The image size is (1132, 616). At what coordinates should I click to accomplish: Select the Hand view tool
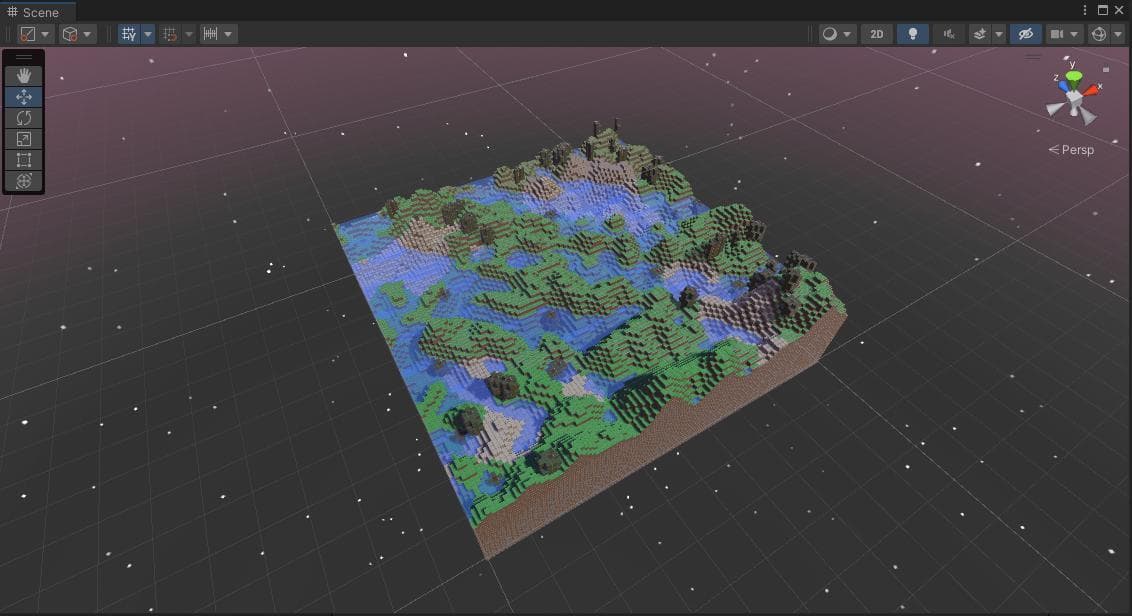point(24,76)
